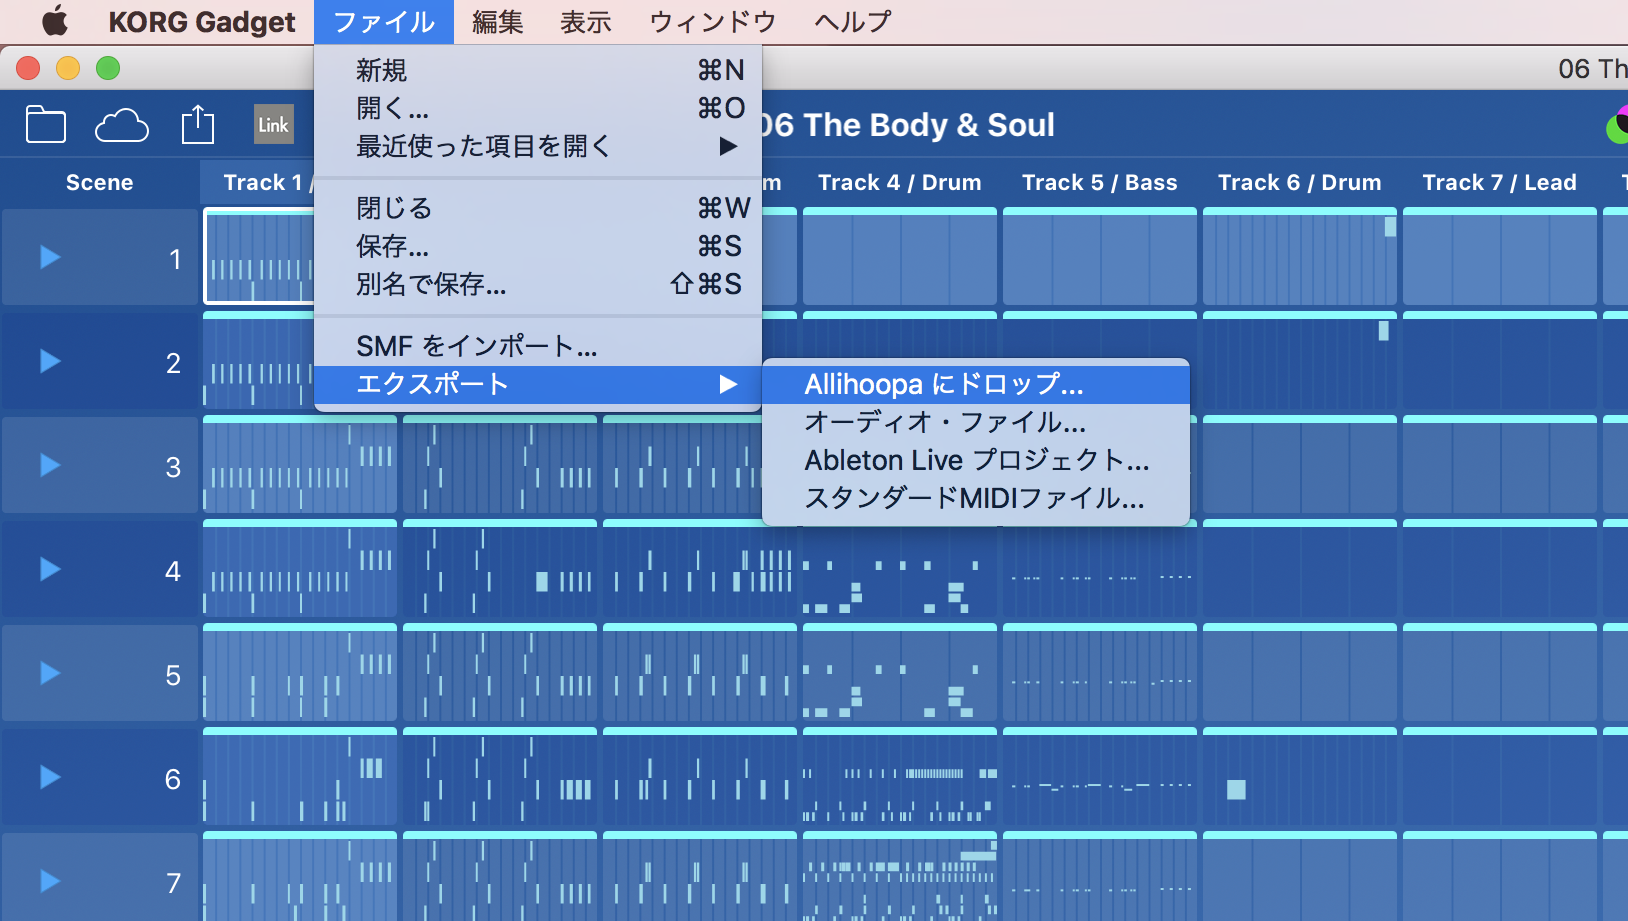
Task: Select Track 1 clip in scene 1
Action: pyautogui.click(x=260, y=256)
